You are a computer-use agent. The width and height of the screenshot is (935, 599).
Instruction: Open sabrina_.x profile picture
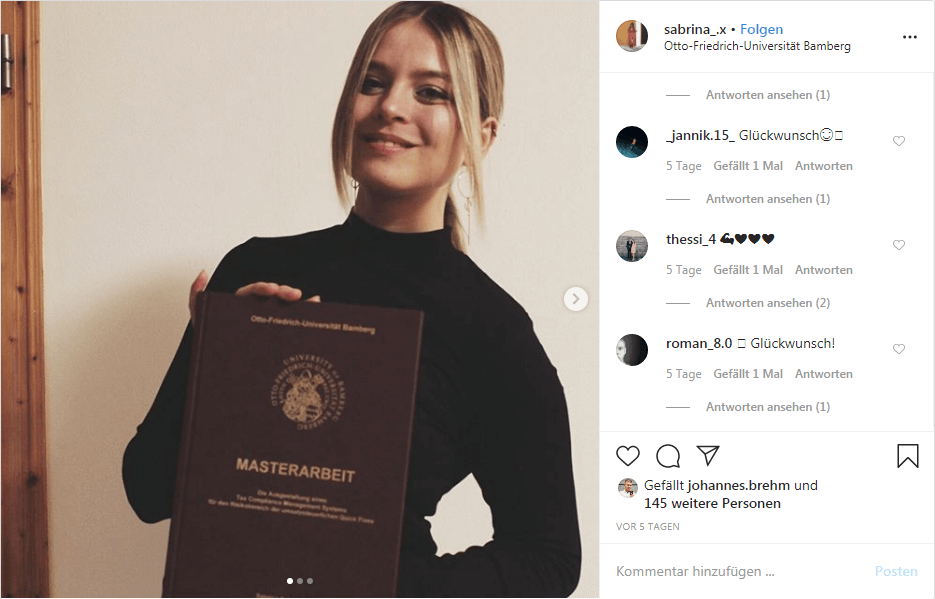[631, 36]
